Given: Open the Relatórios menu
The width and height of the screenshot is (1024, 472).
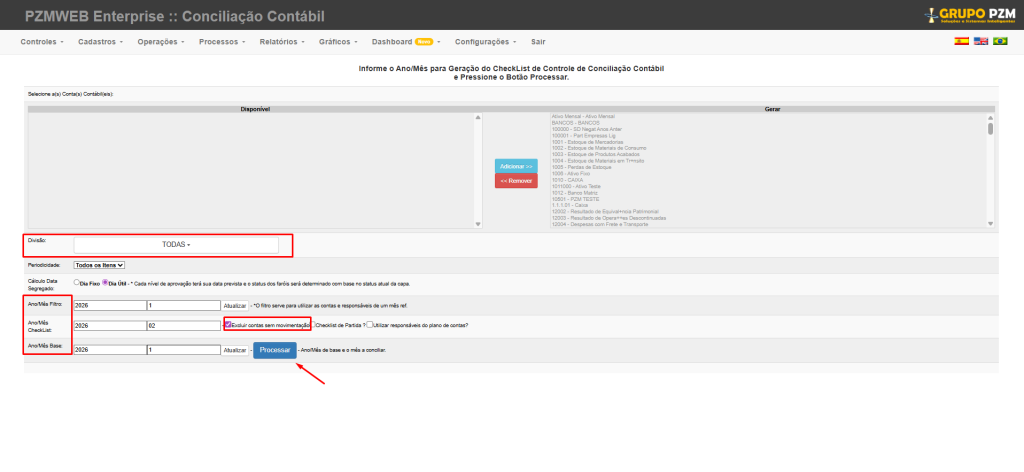Looking at the screenshot, I should [281, 42].
